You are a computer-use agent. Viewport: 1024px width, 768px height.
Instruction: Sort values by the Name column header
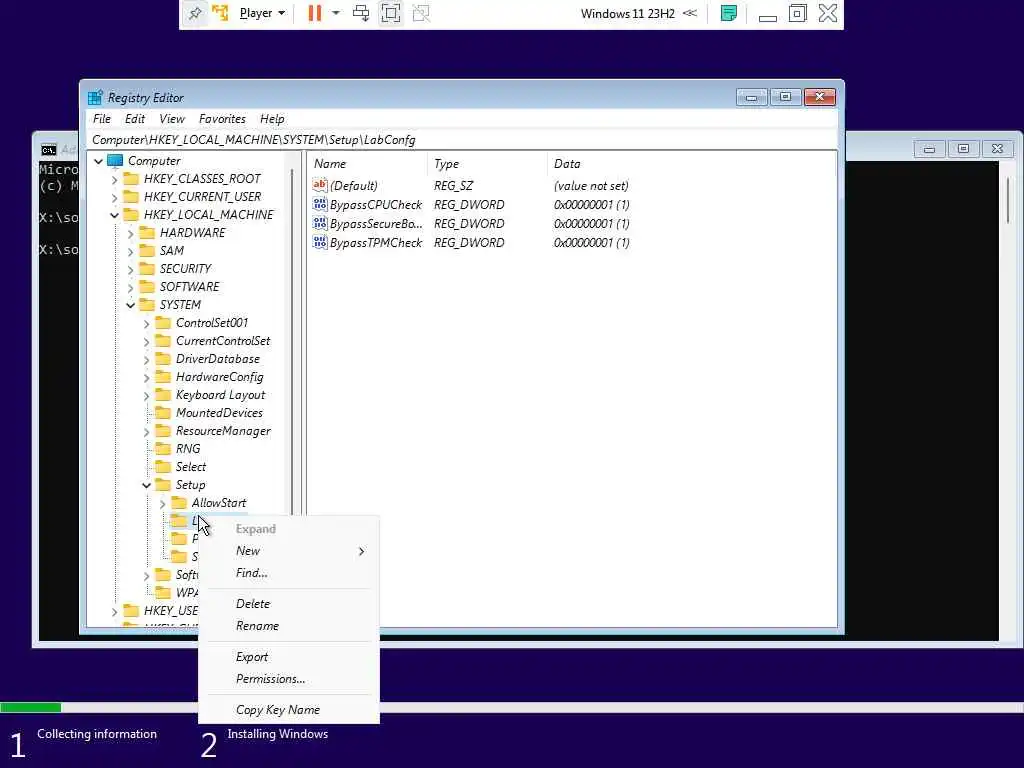(x=368, y=164)
